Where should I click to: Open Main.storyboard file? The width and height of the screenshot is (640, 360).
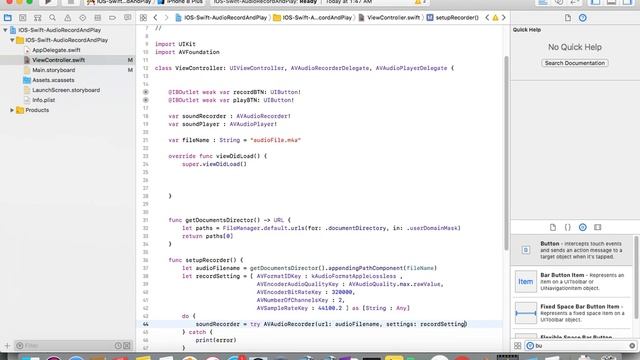[53, 70]
